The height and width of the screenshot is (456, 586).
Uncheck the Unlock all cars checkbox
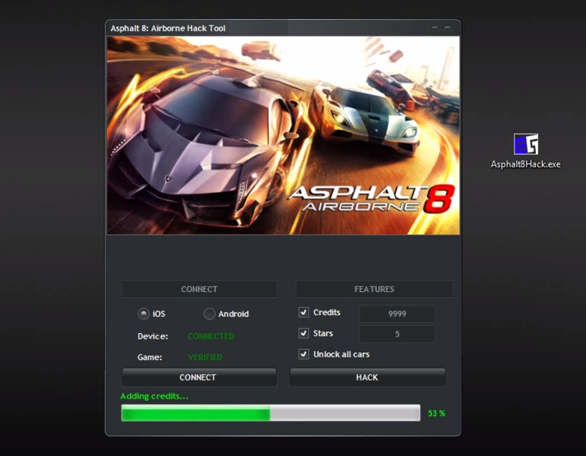coord(303,354)
